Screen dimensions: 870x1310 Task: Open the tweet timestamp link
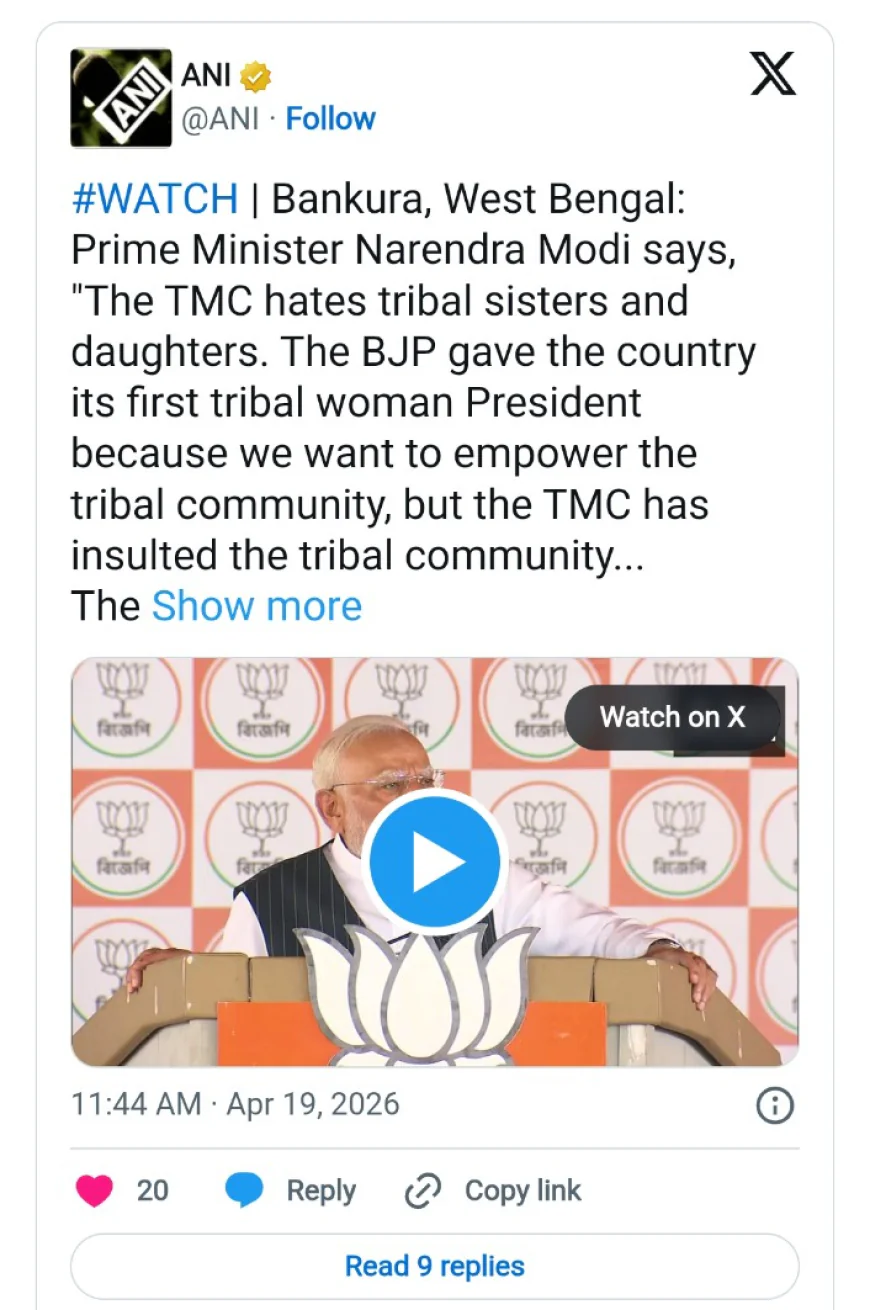tap(235, 1104)
